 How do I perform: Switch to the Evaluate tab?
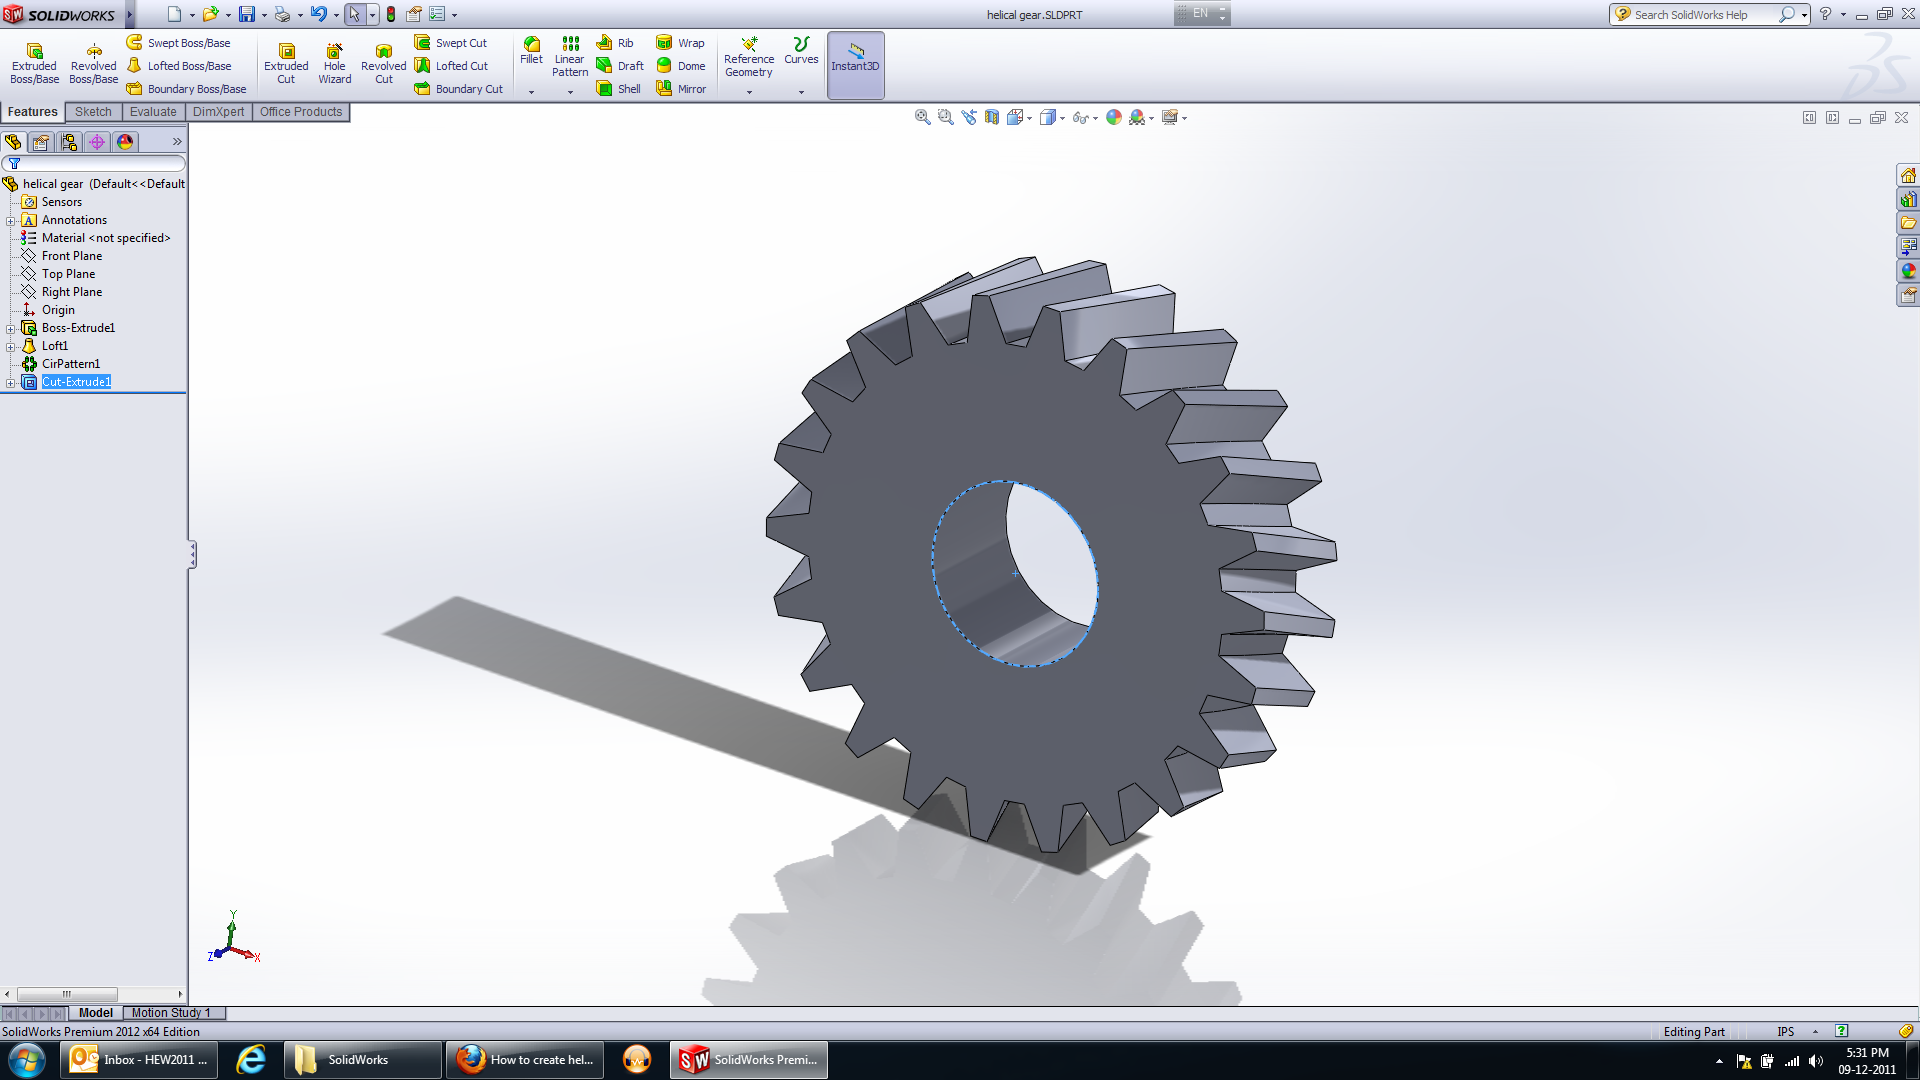point(153,112)
